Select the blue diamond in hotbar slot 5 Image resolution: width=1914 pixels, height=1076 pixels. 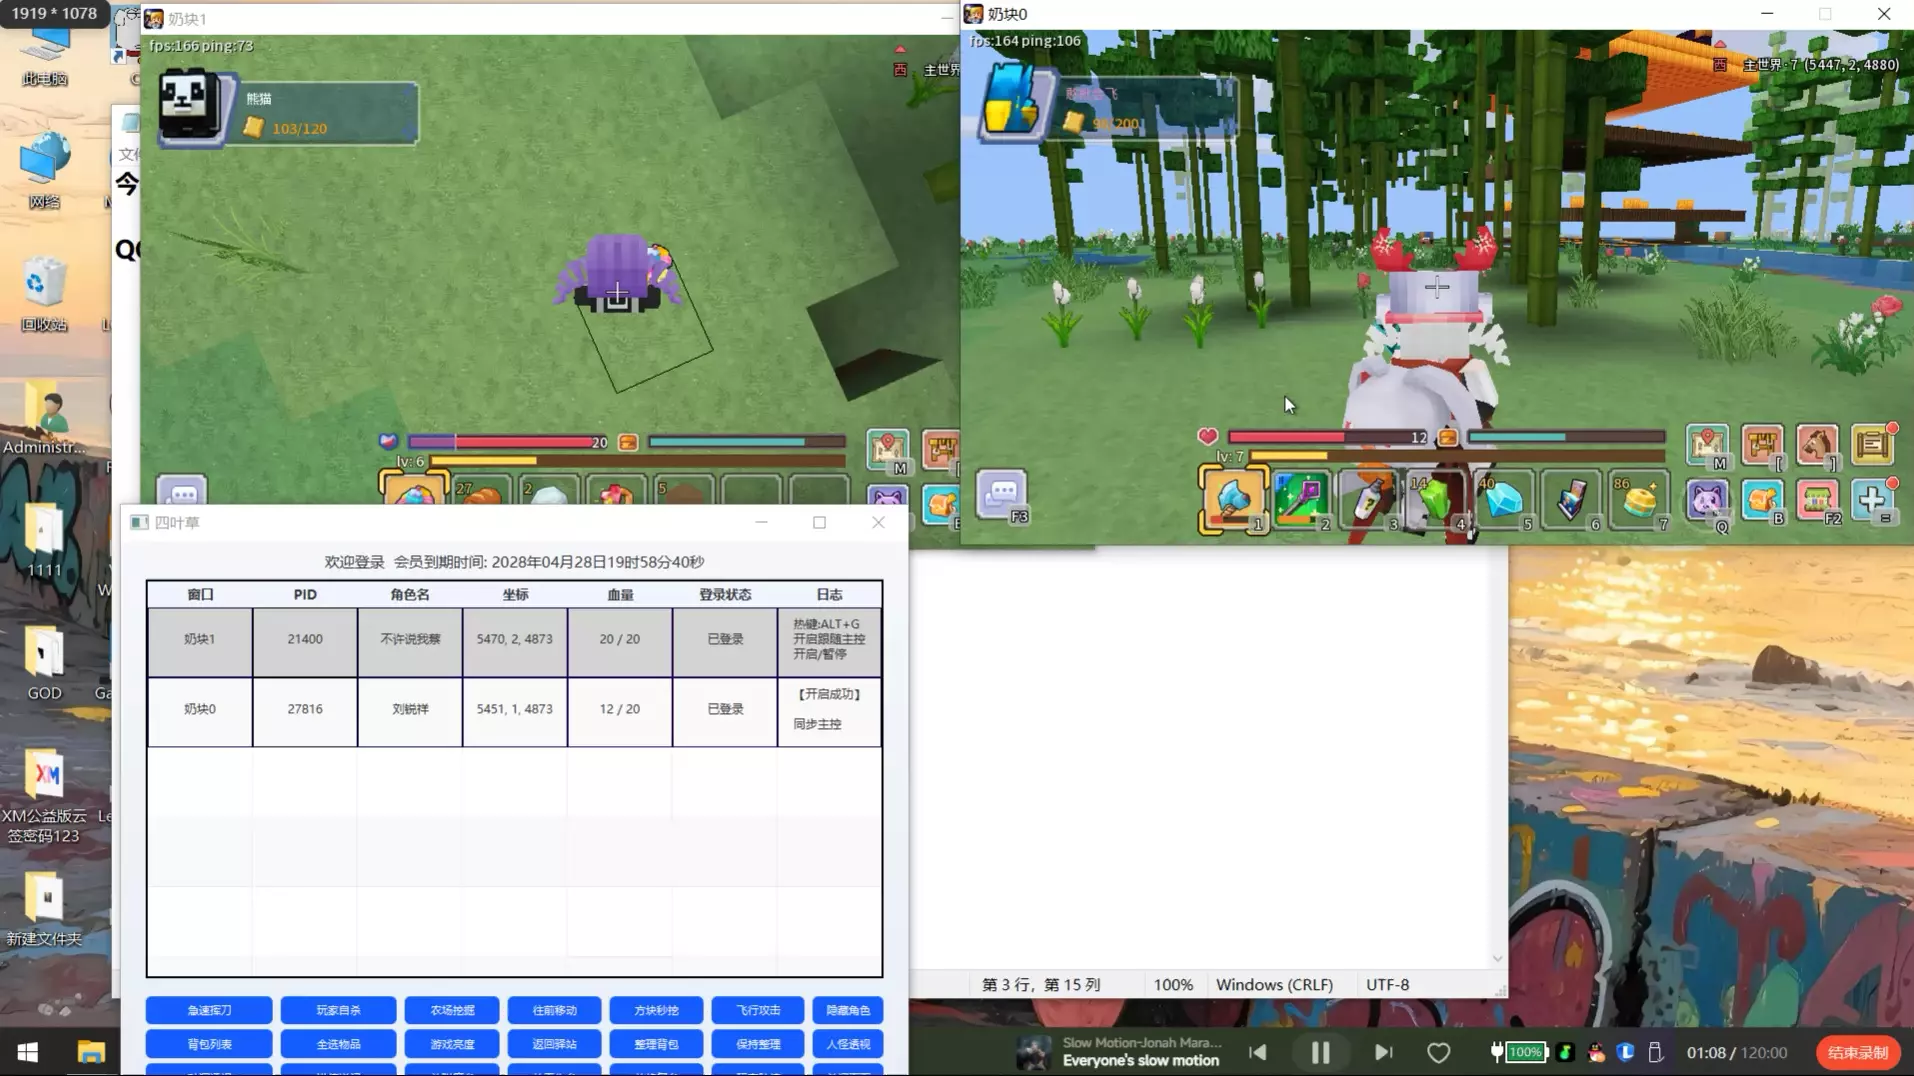tap(1504, 500)
